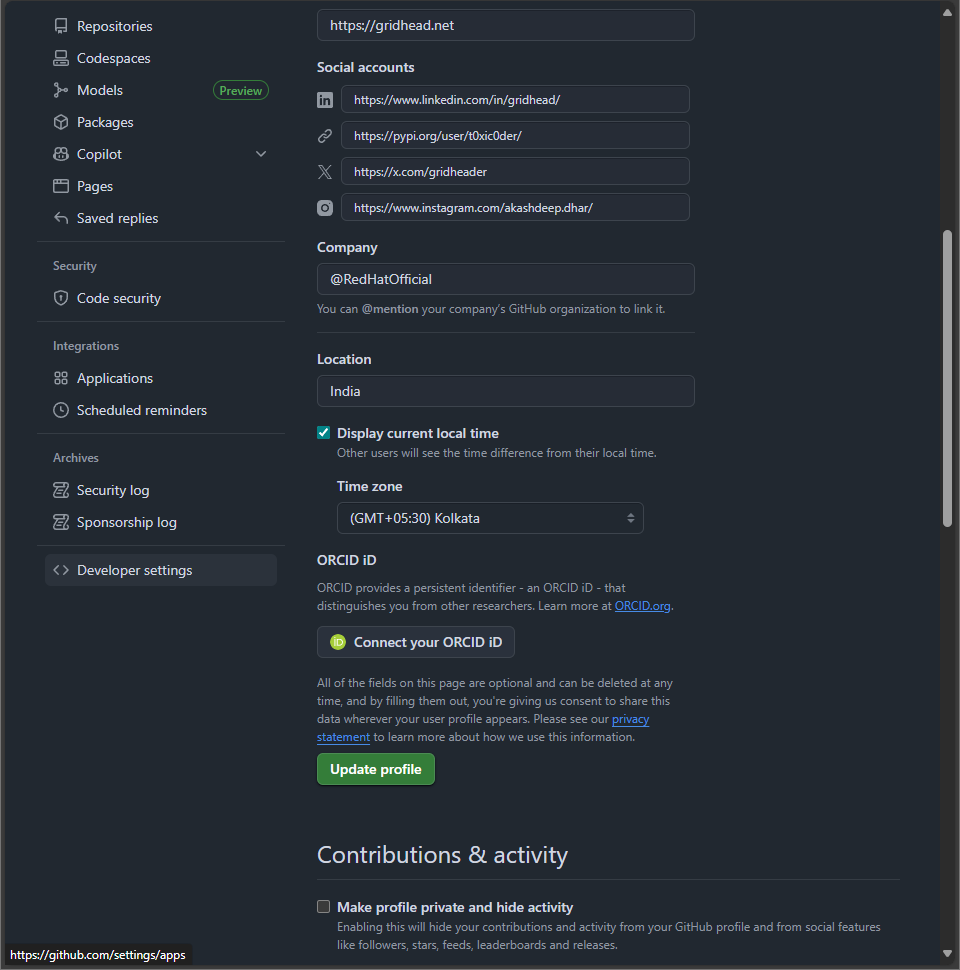This screenshot has height=970, width=960.
Task: Click the Repositories book icon in the sidebar
Action: click(x=61, y=25)
